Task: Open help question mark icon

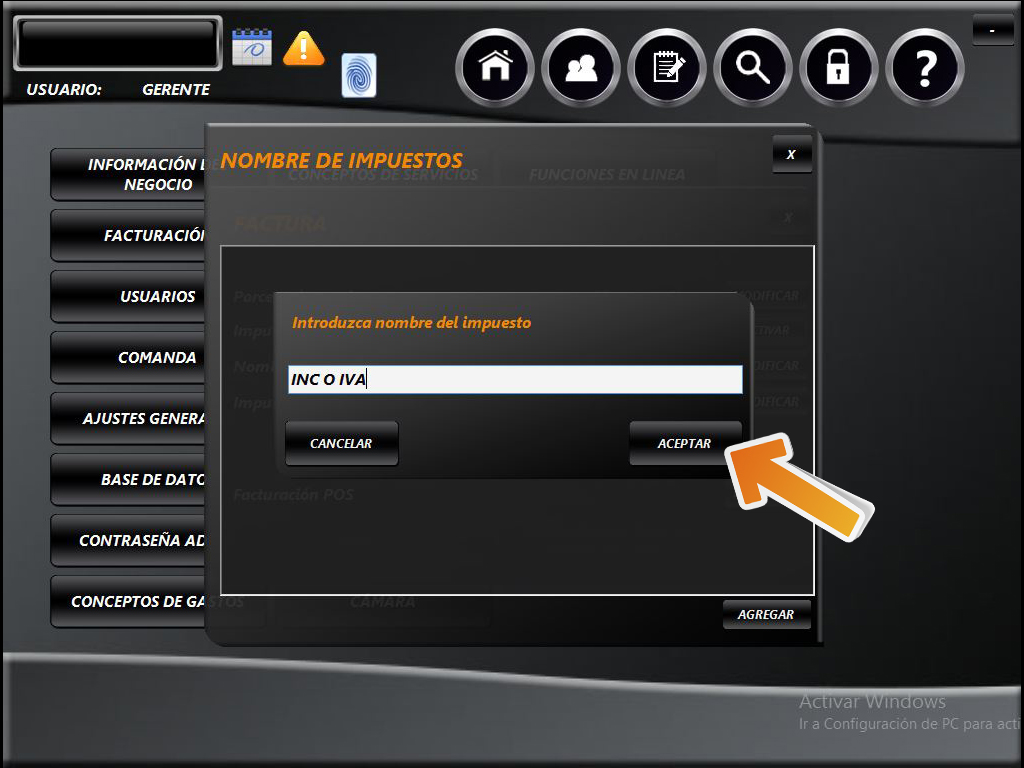Action: (925, 68)
